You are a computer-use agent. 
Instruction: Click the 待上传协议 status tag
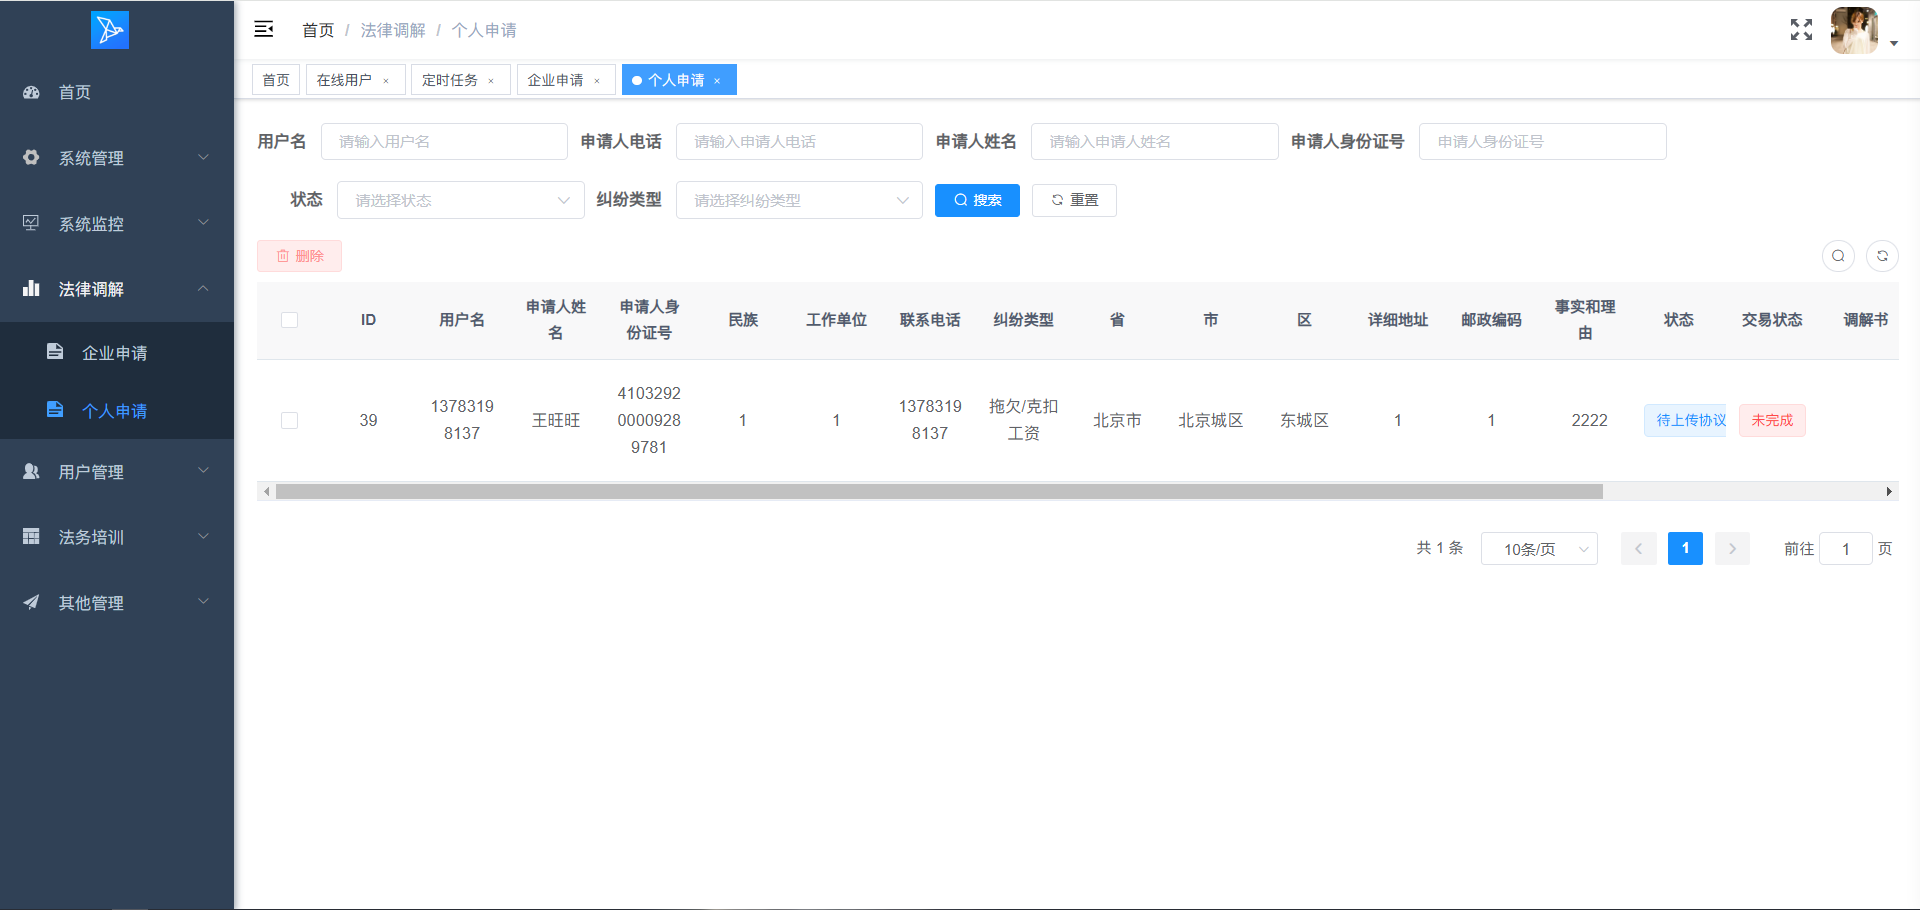[1685, 420]
